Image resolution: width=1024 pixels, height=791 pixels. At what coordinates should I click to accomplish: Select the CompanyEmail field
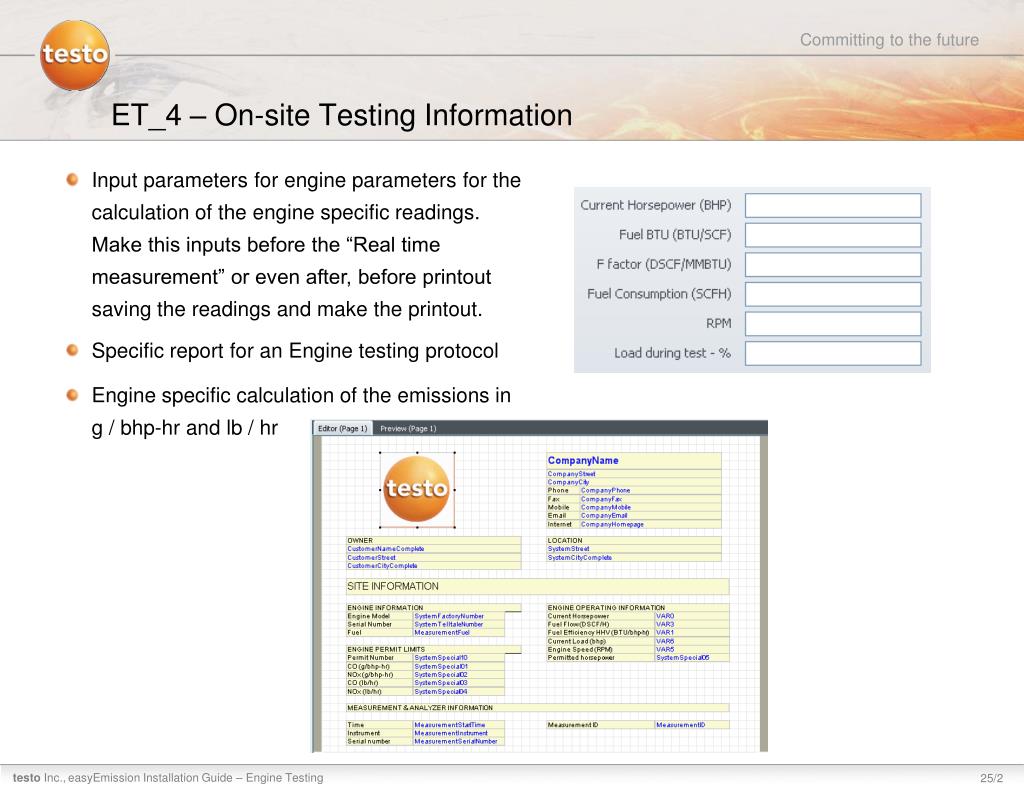point(650,515)
